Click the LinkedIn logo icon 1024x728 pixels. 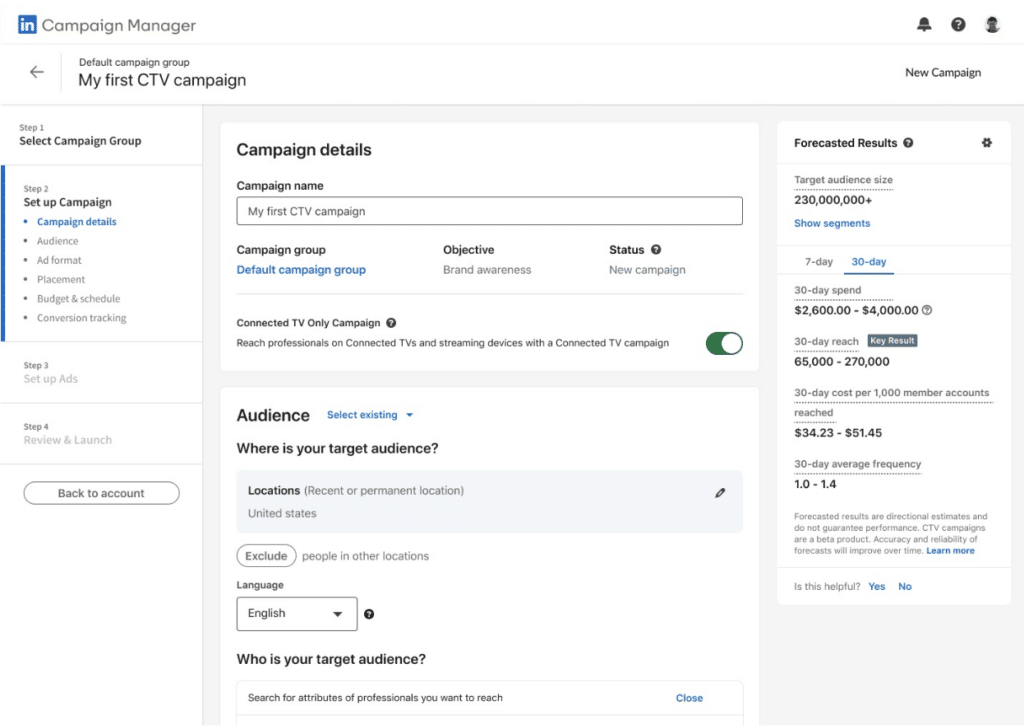[27, 25]
